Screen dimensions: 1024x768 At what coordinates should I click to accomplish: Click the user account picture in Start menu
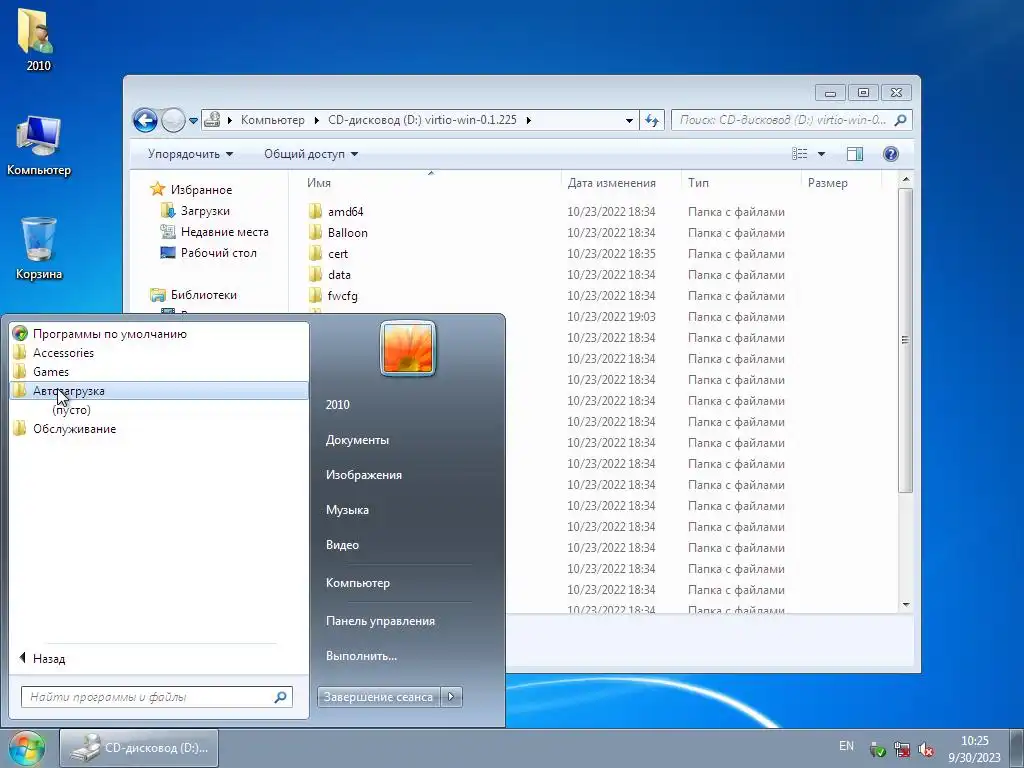408,349
